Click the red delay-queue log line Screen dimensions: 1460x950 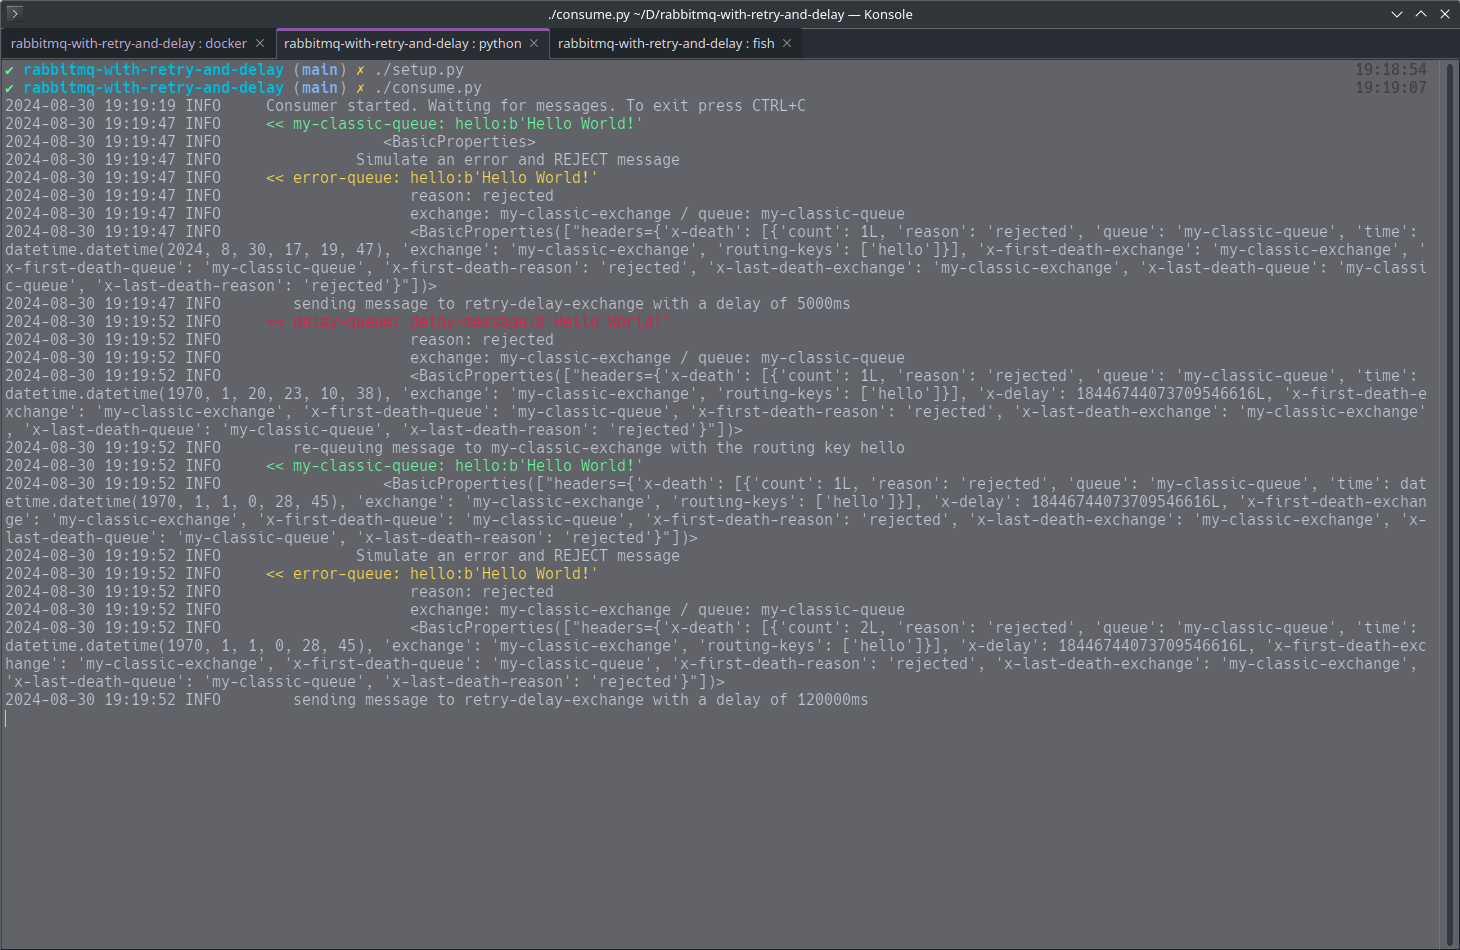point(468,322)
